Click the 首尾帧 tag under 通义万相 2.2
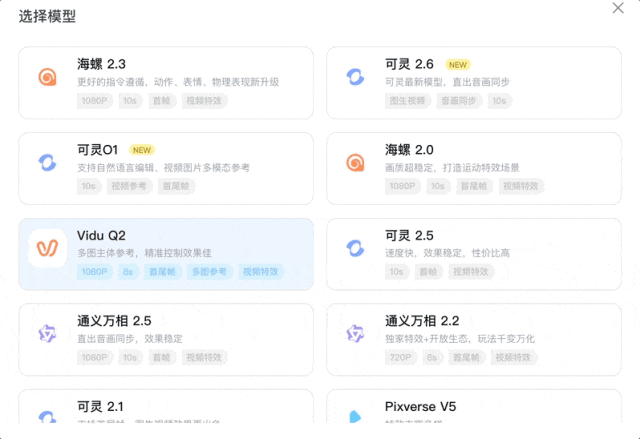 466,358
